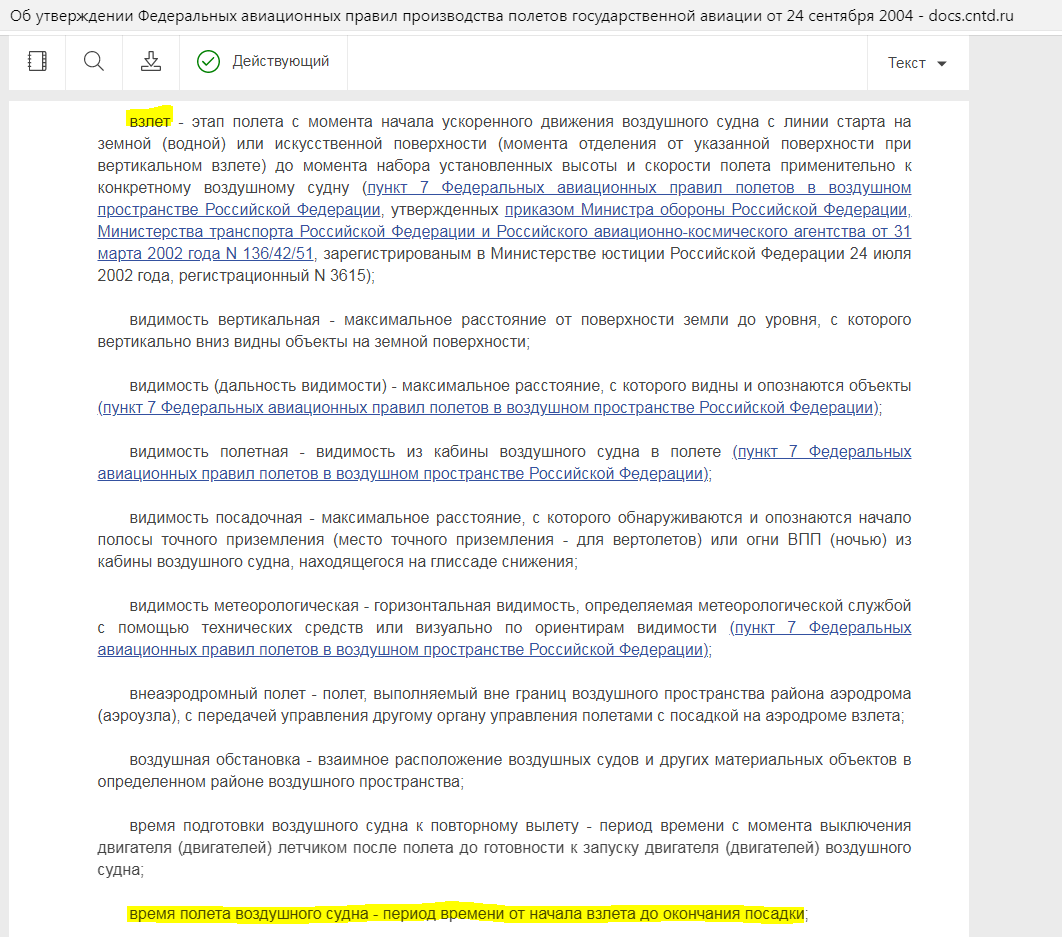The image size is (1062, 937).
Task: Click the term 'видимость вертикальная'
Action: [x=224, y=320]
